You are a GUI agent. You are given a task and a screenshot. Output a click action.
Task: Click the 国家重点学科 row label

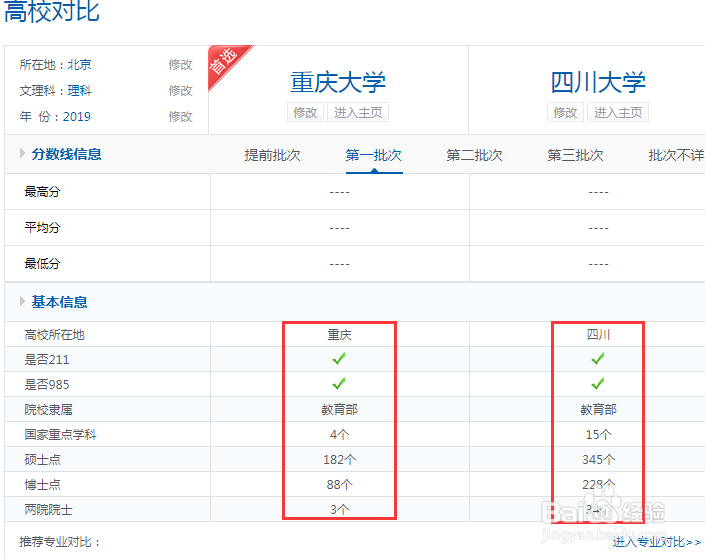pyautogui.click(x=60, y=434)
